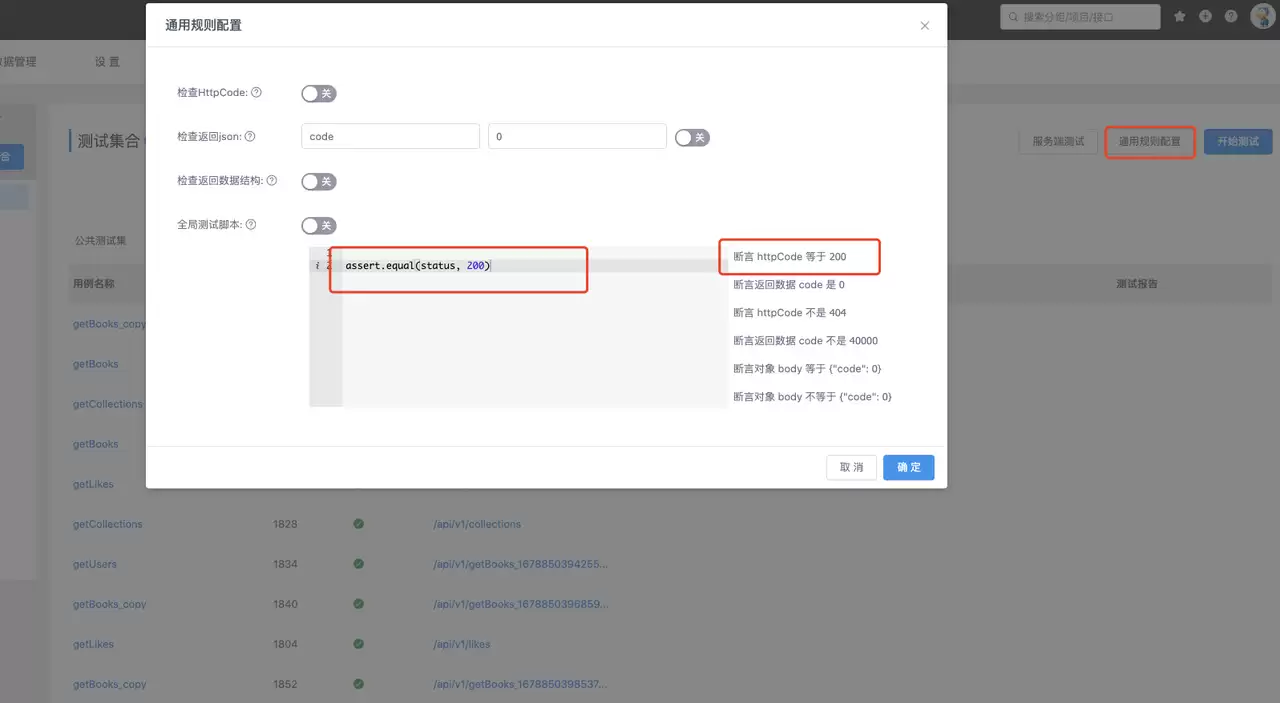Viewport: 1280px width, 703px height.
Task: Open the 设置 tab in background page
Action: coord(107,62)
